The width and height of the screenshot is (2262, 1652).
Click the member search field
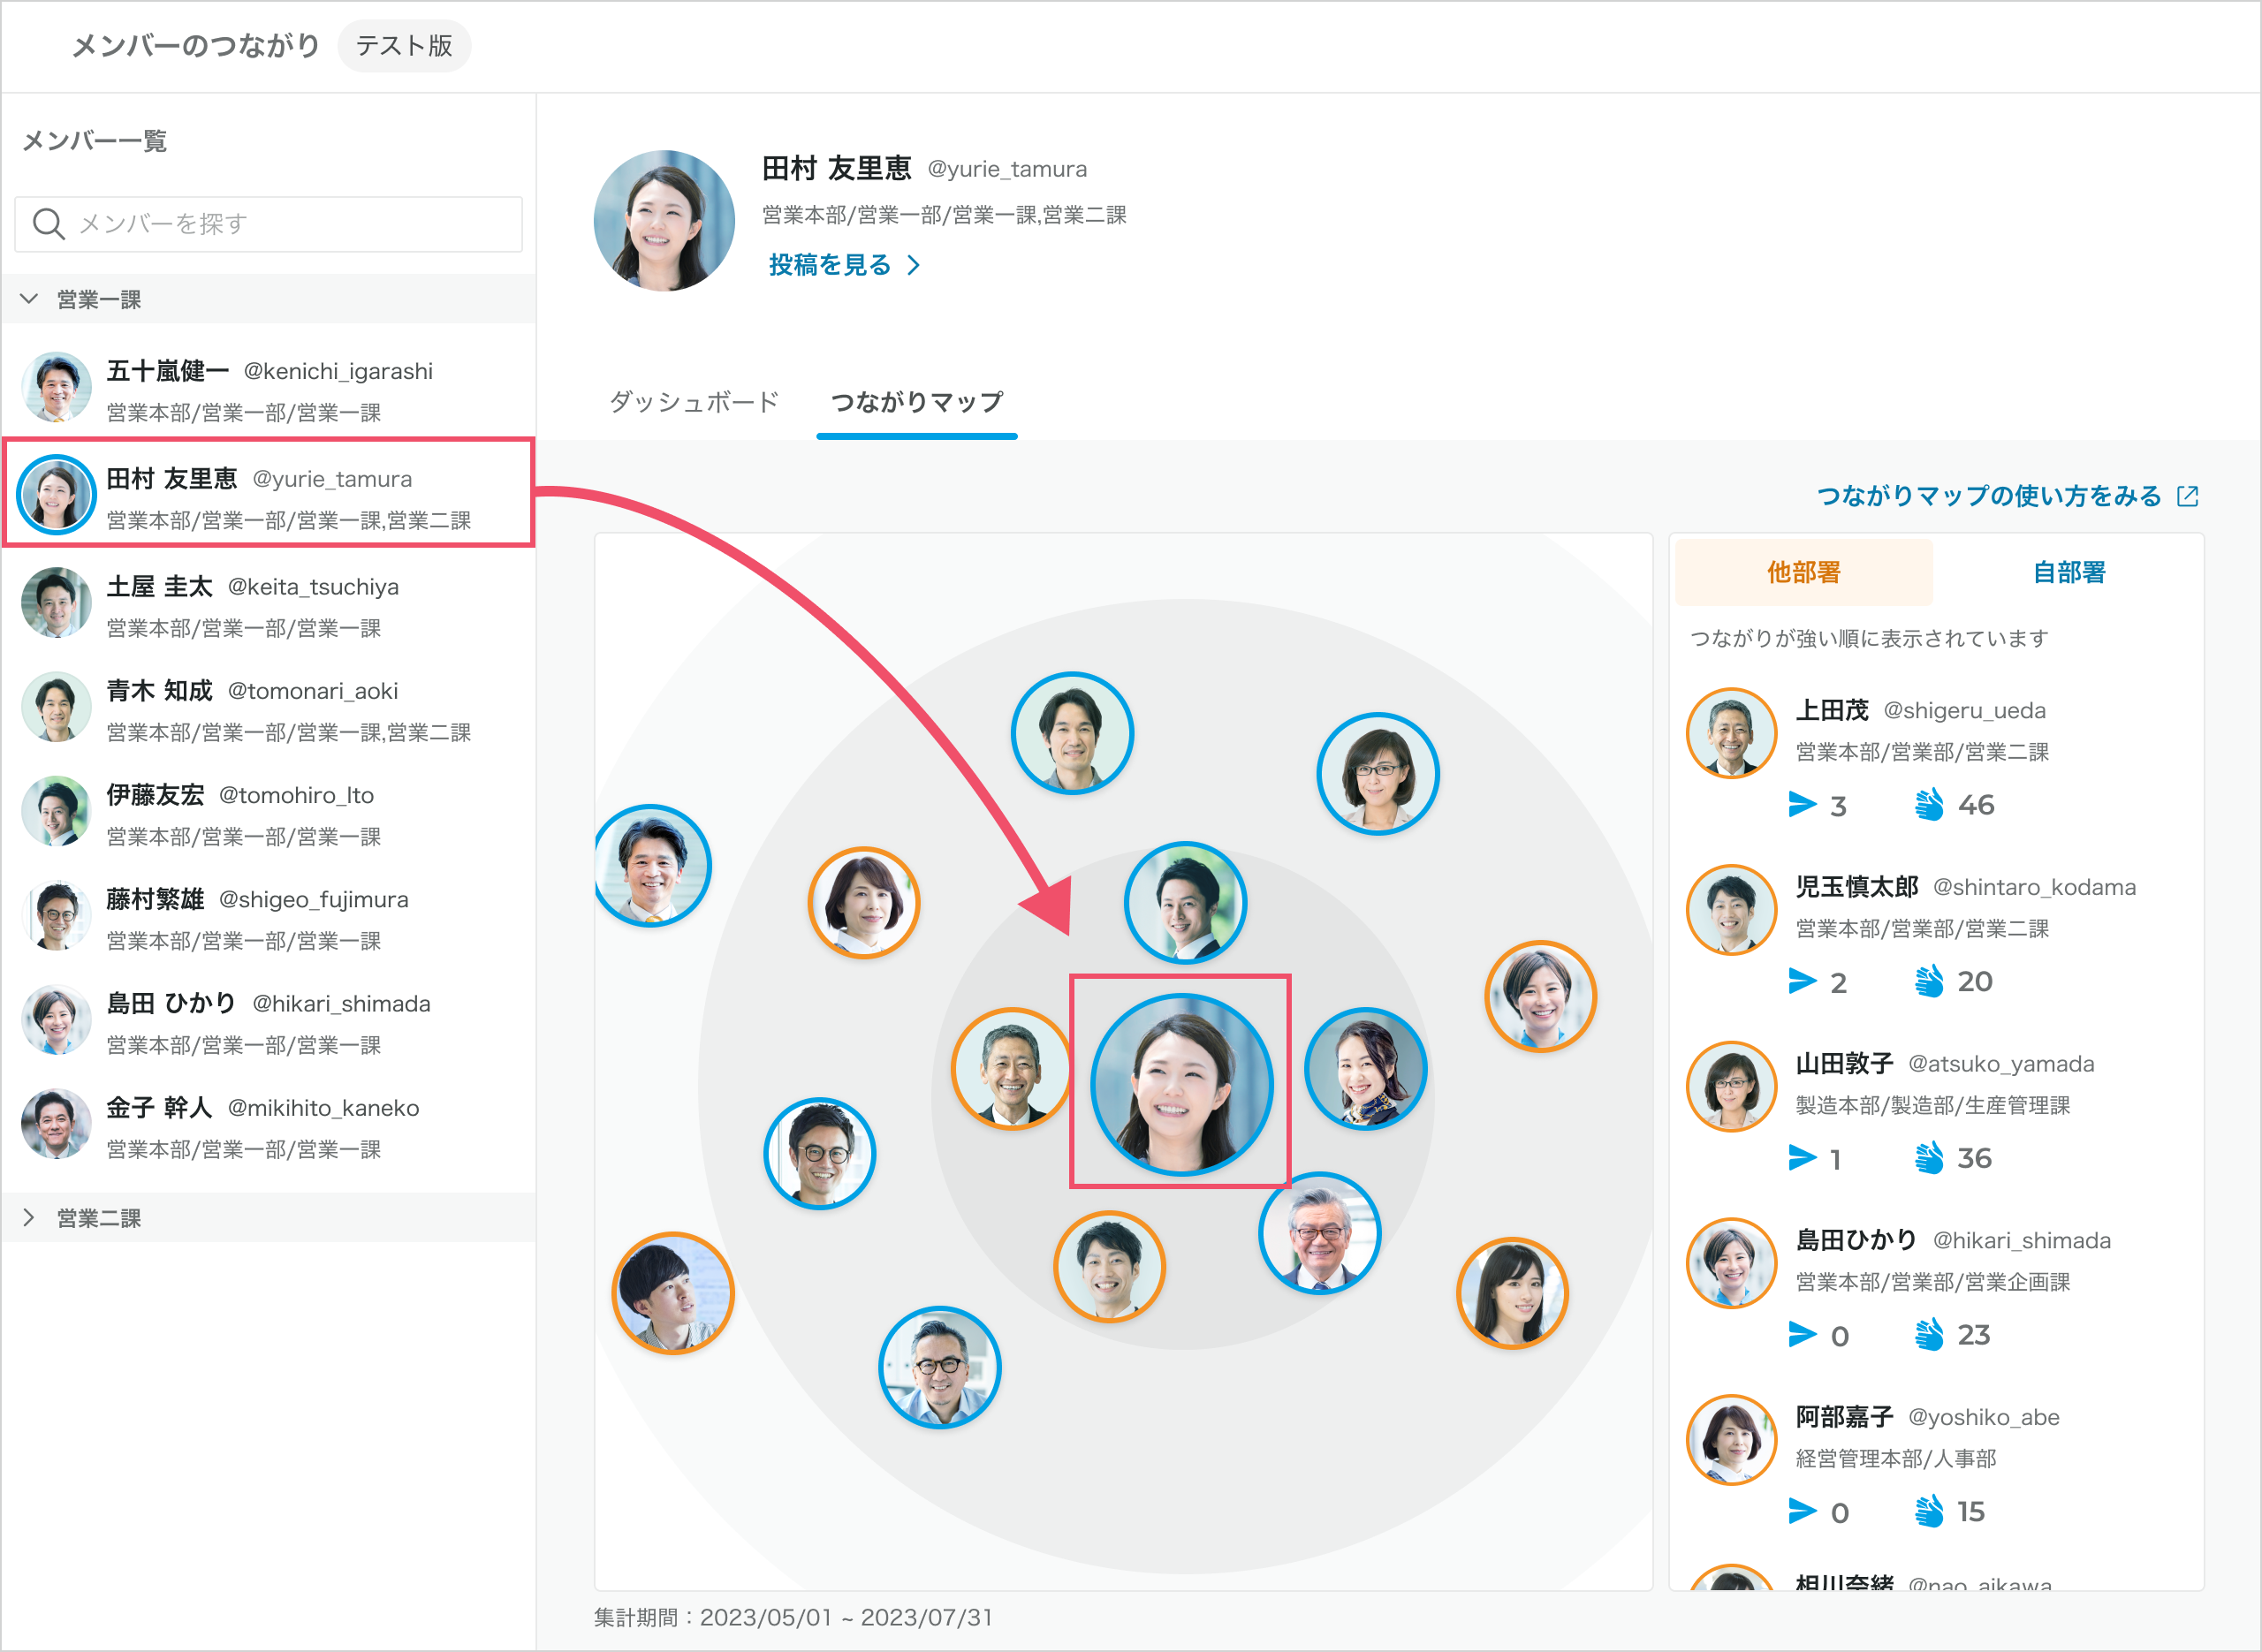click(268, 224)
